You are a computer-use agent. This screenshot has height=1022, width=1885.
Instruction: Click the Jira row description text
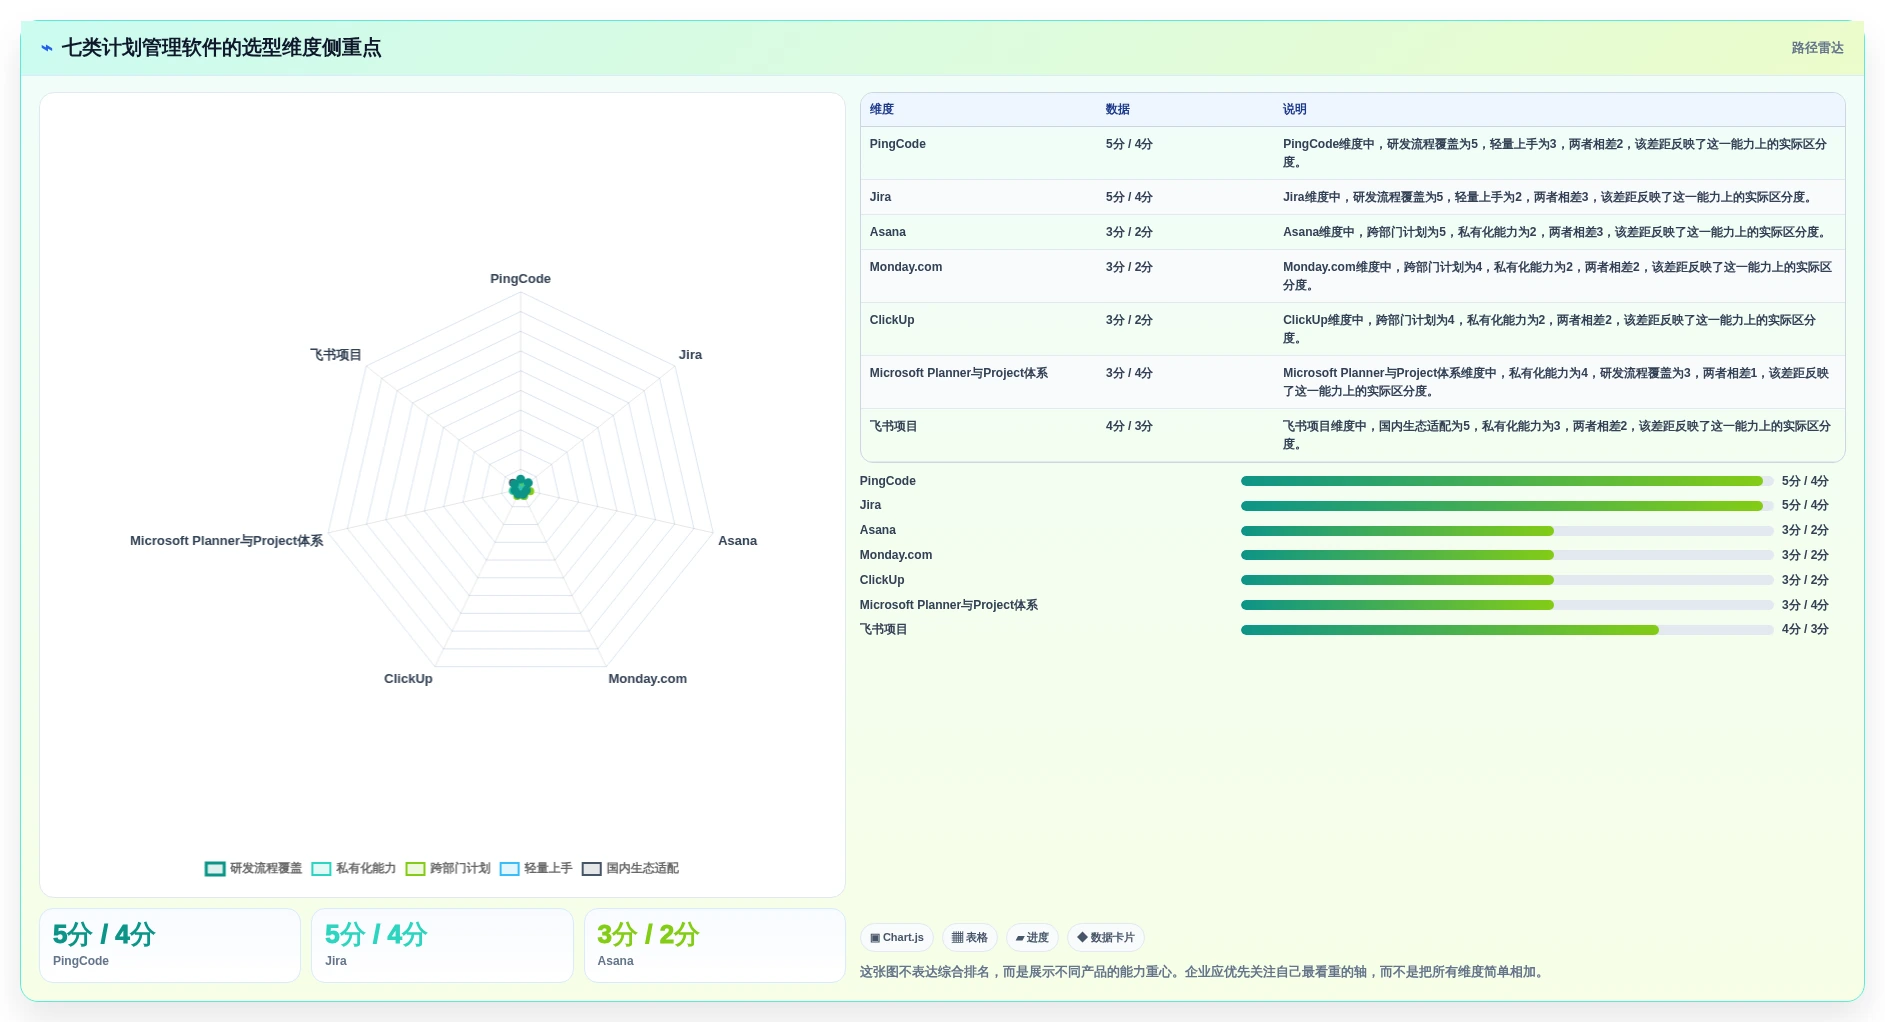click(1549, 197)
